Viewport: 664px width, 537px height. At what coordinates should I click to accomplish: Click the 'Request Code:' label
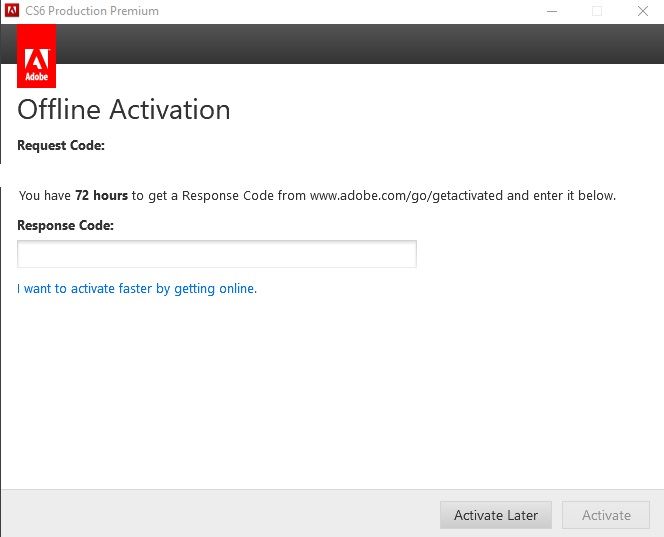(x=61, y=145)
